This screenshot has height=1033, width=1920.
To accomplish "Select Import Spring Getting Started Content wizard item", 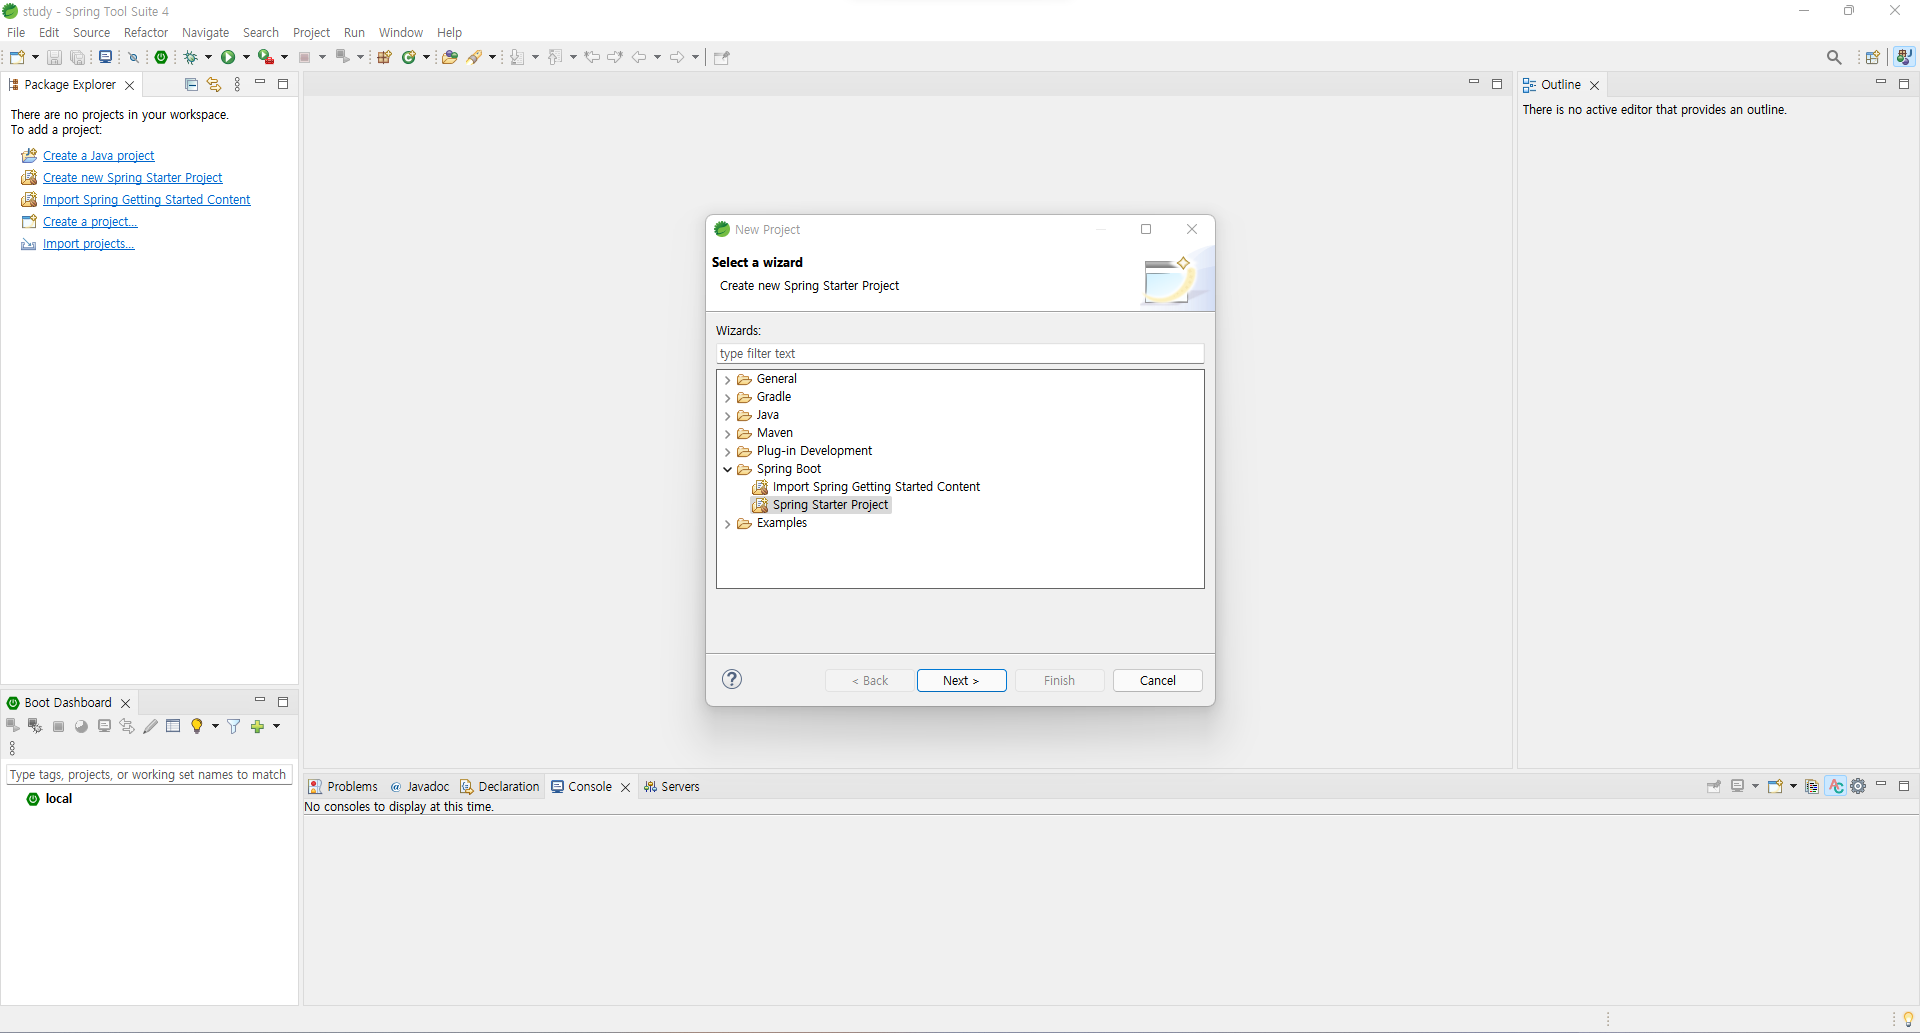I will coord(876,487).
